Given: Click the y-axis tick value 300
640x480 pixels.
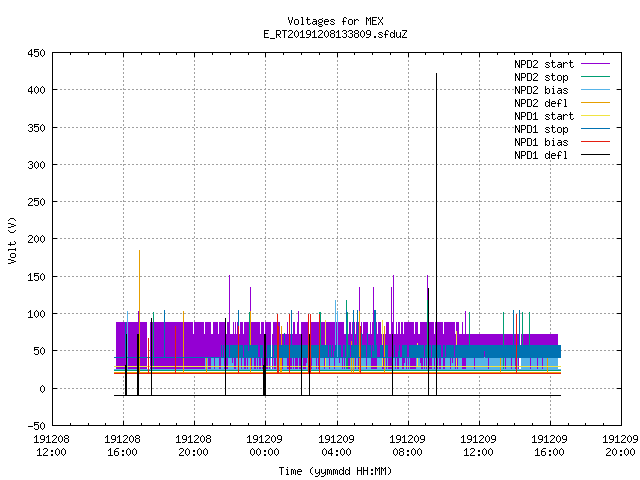Looking at the screenshot, I should 36,165.
